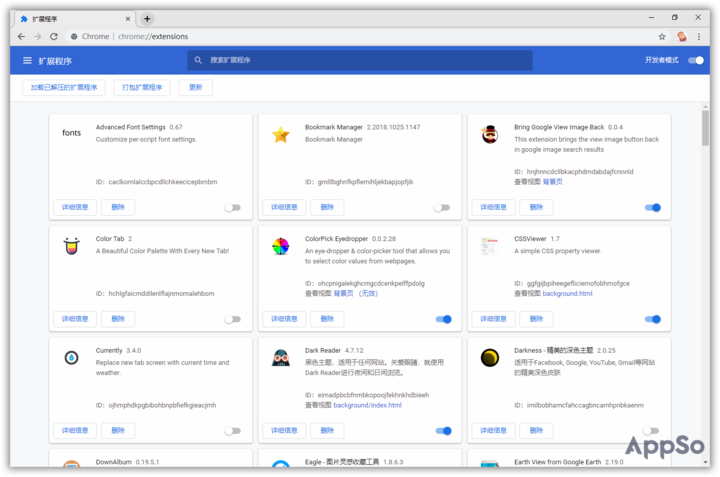
Task: Click 删除 for Darkness extension
Action: 536,430
